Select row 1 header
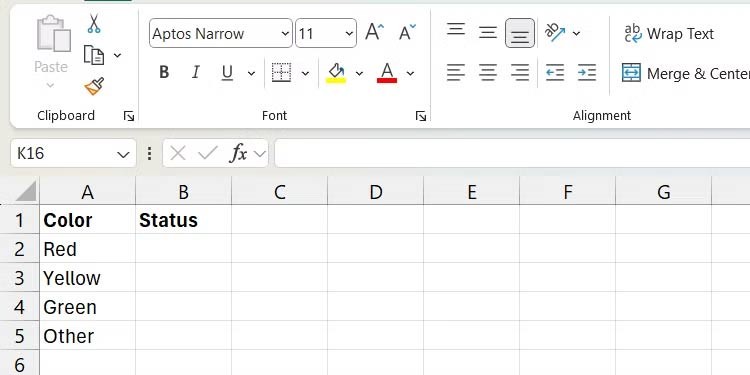750x375 pixels. coord(19,220)
